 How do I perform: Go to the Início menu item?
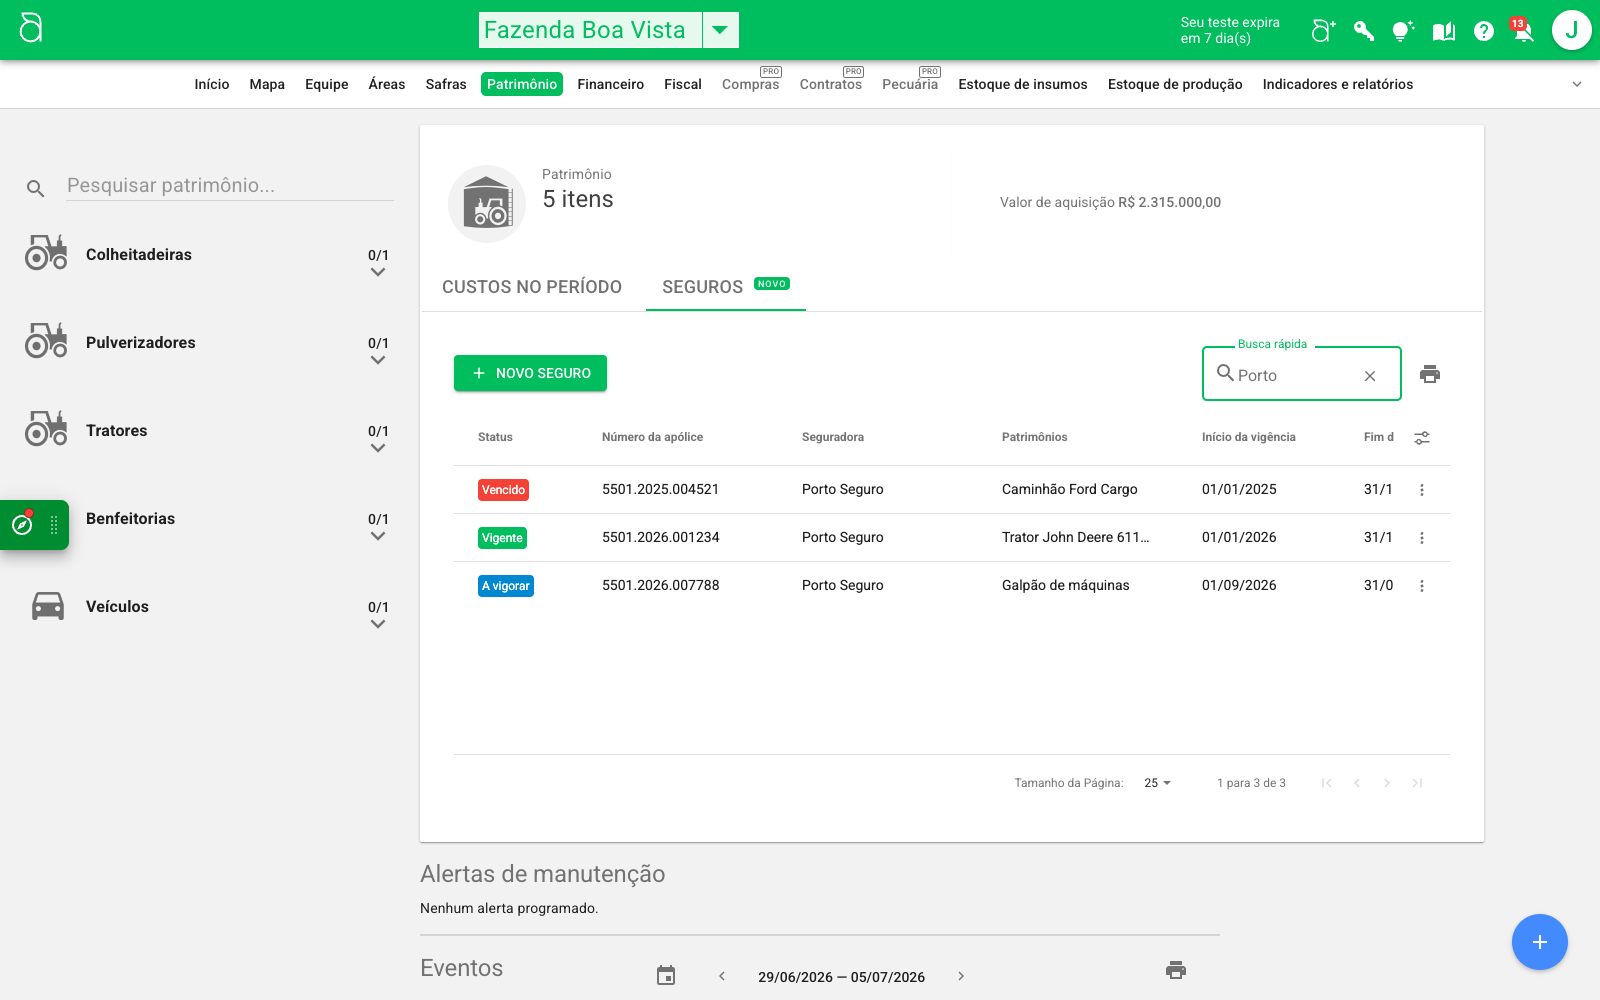[212, 84]
